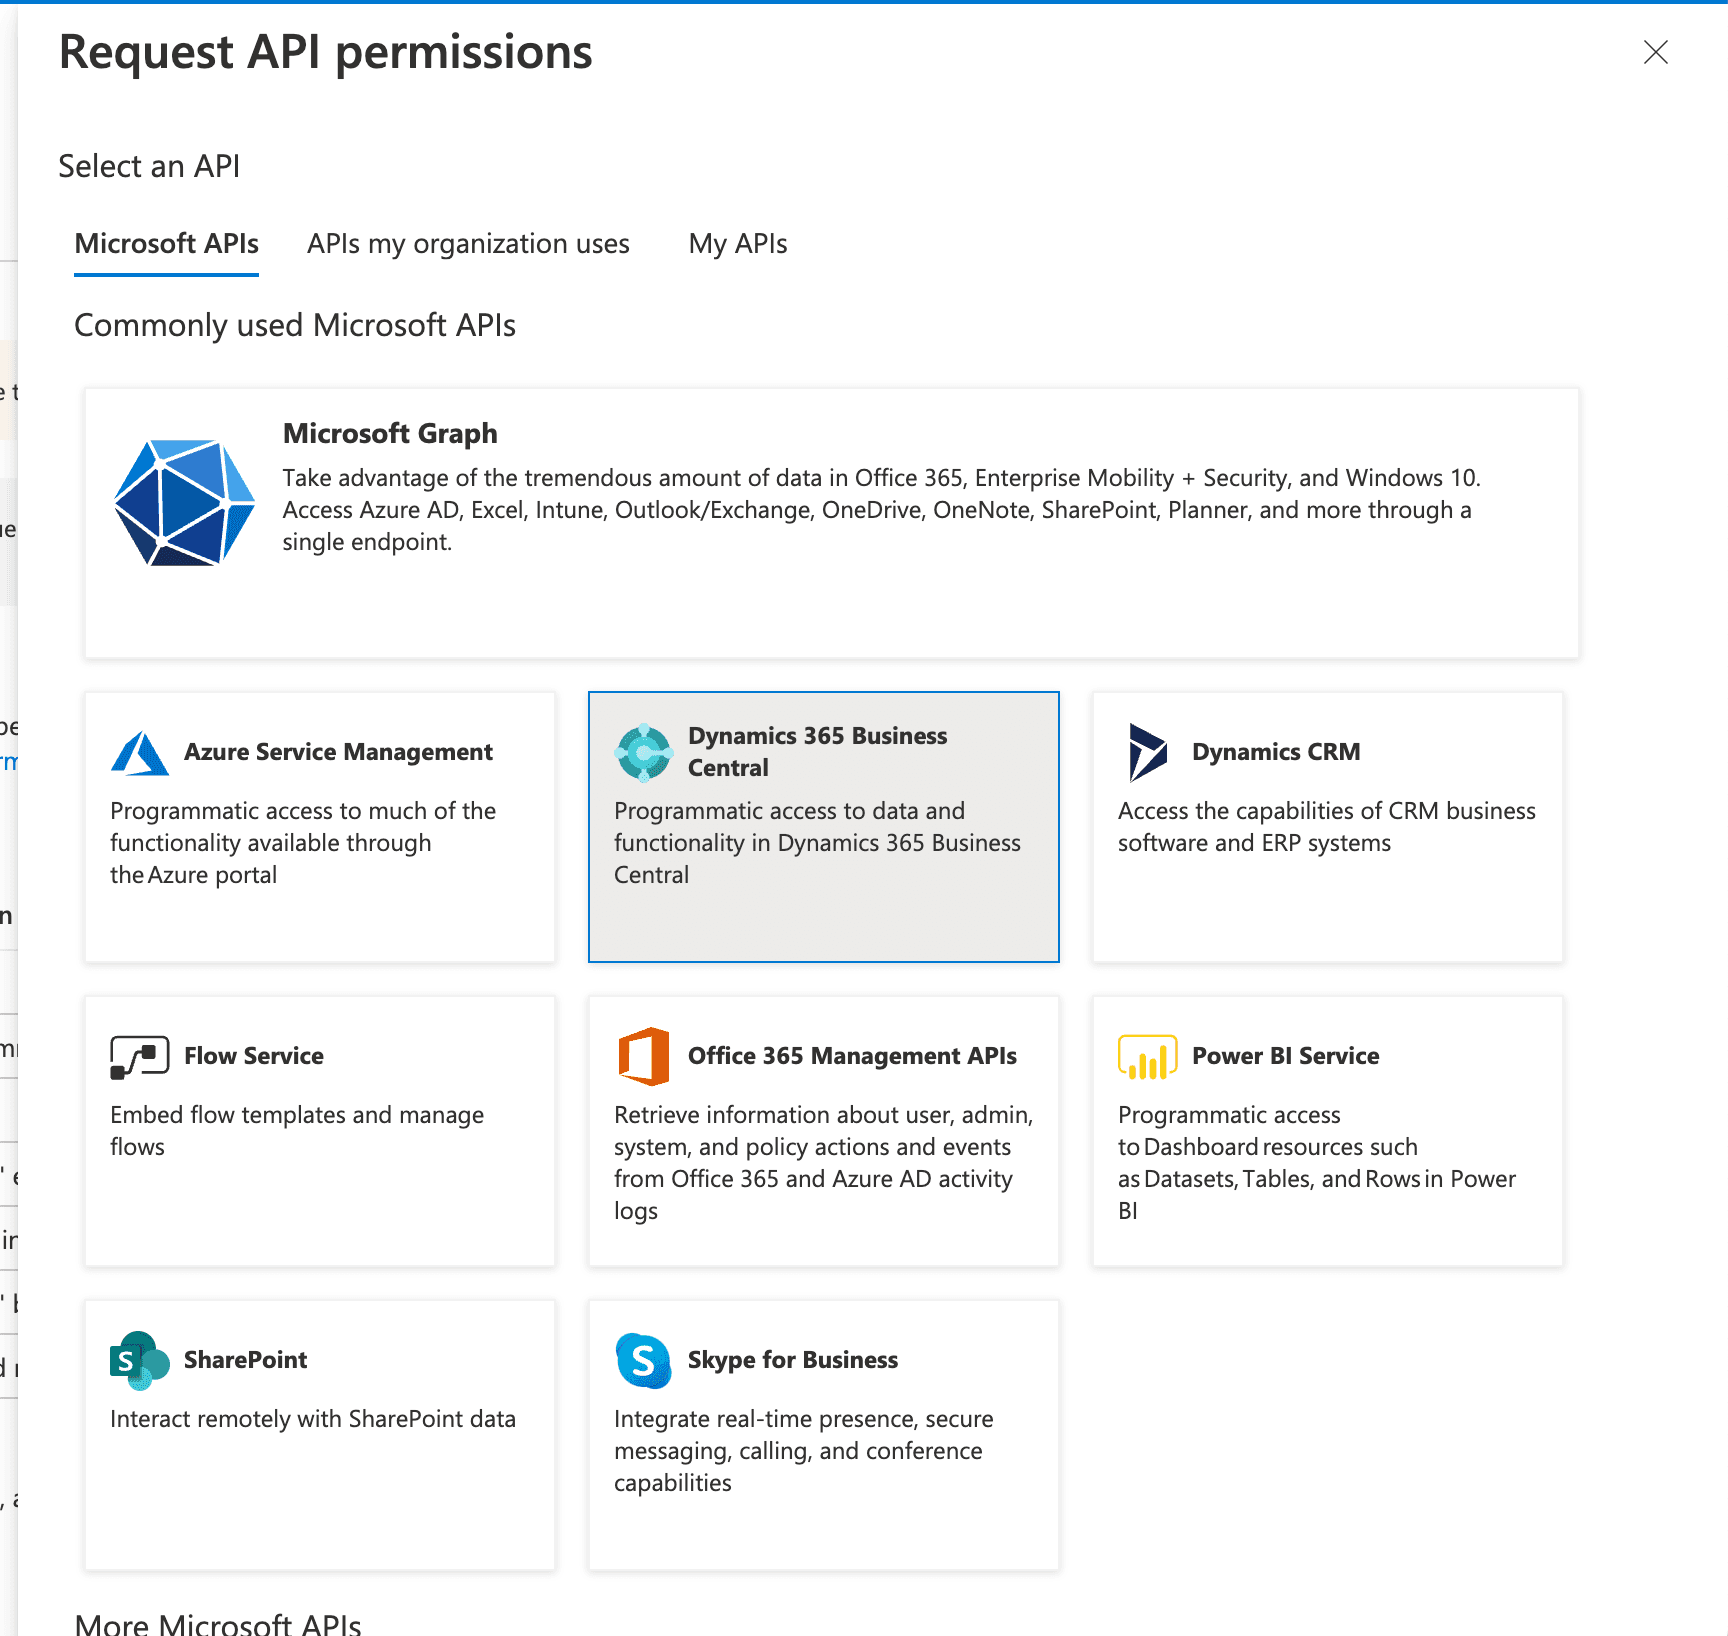Click the Dynamics 365 Business Central icon
1728x1636 pixels.
coord(644,751)
